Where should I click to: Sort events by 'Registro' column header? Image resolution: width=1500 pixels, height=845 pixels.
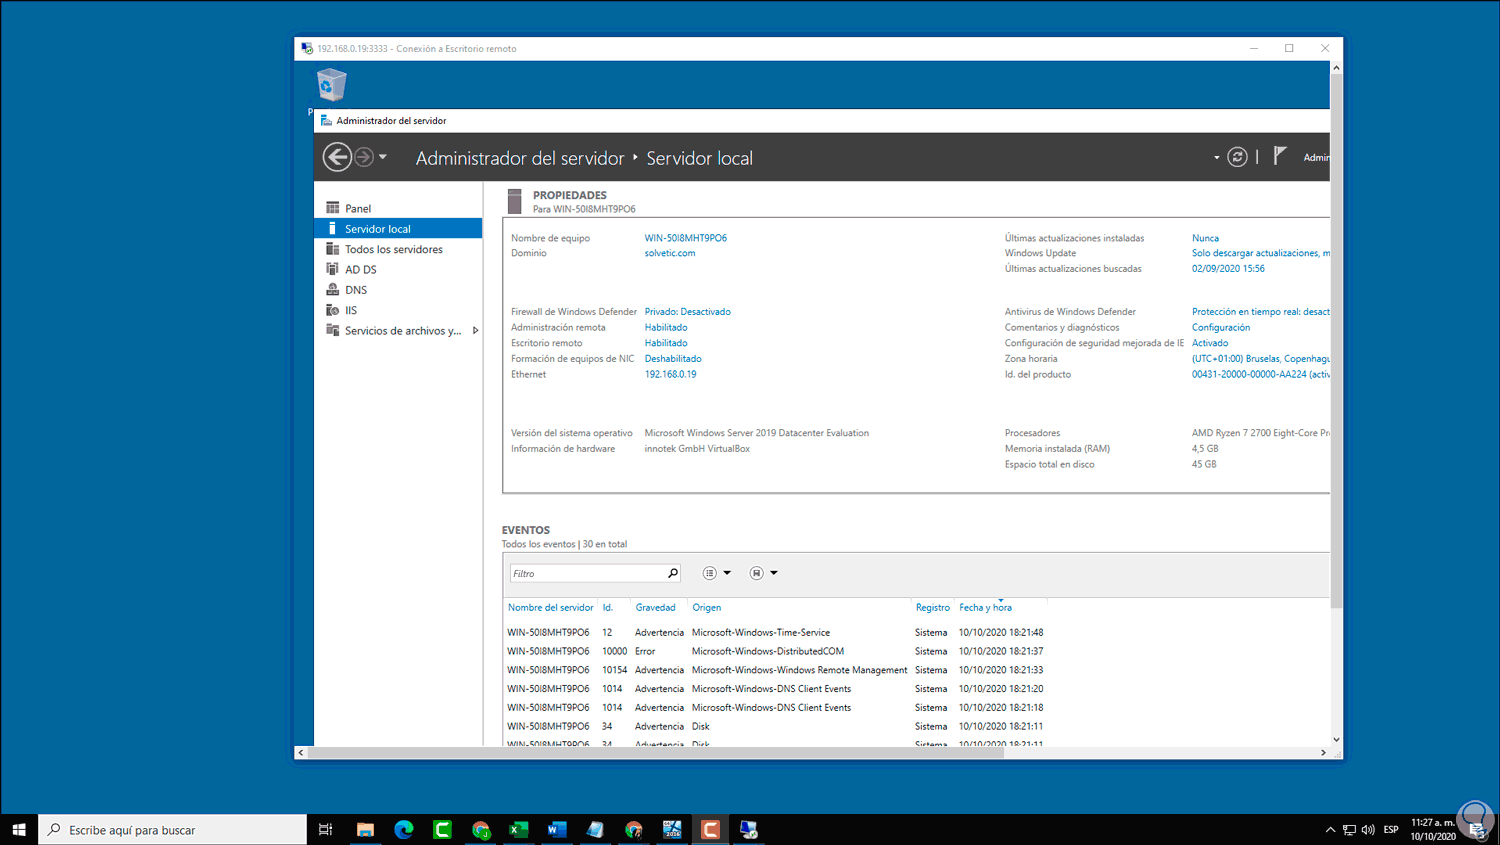tap(932, 608)
